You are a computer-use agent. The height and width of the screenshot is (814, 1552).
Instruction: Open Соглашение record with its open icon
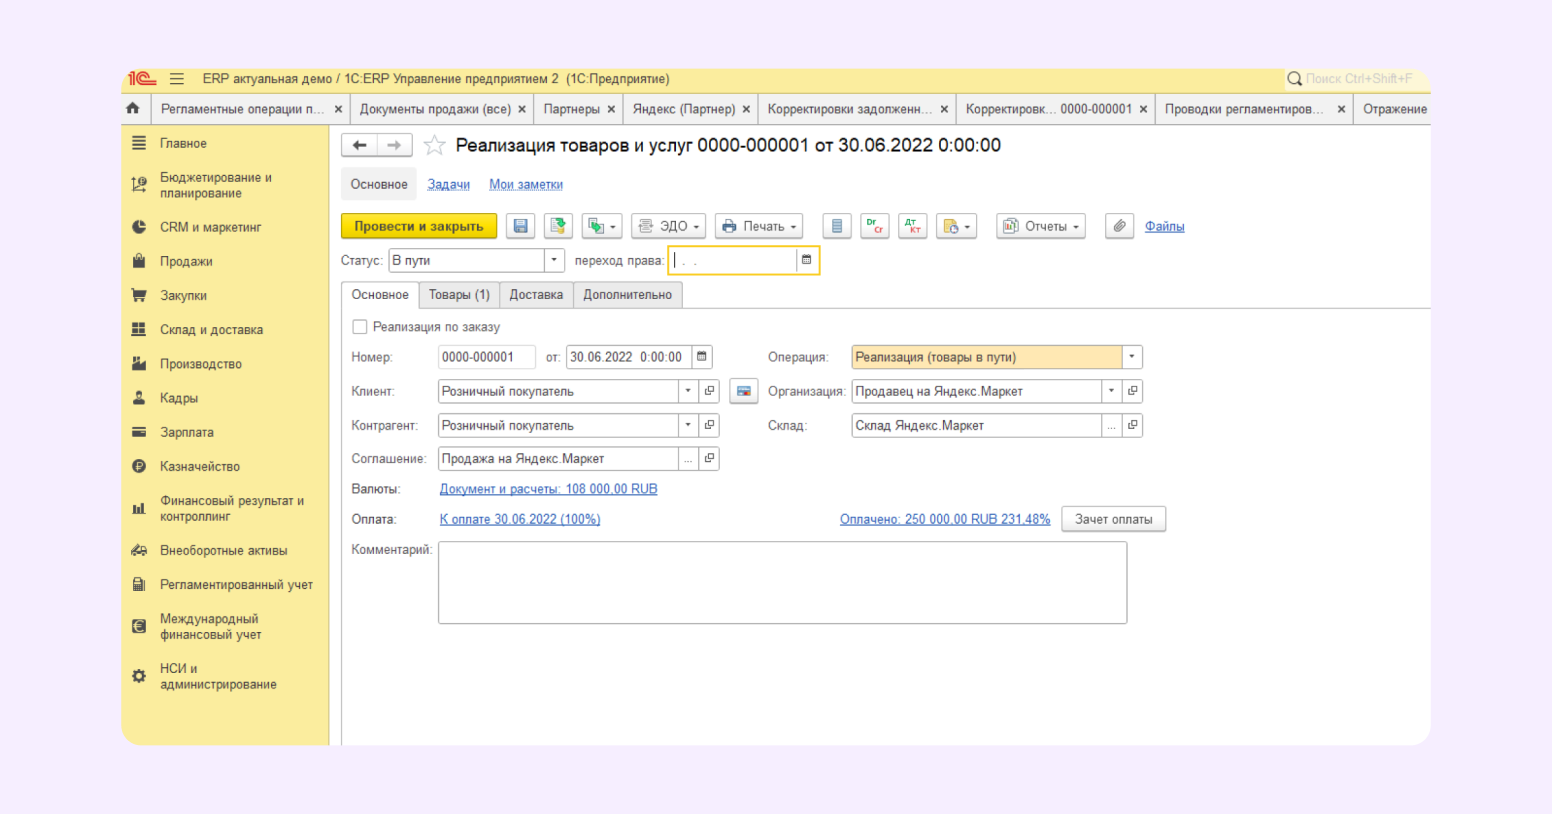[709, 458]
